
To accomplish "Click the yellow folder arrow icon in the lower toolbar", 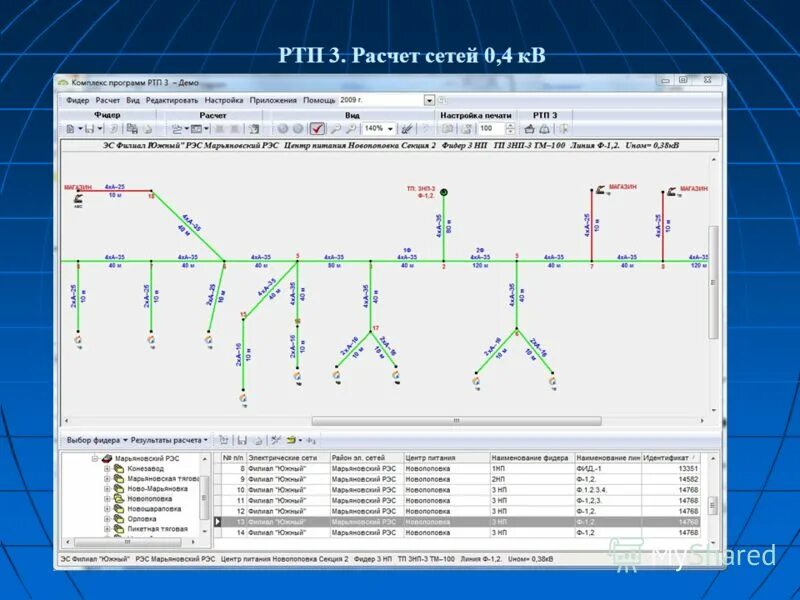I will coord(291,440).
